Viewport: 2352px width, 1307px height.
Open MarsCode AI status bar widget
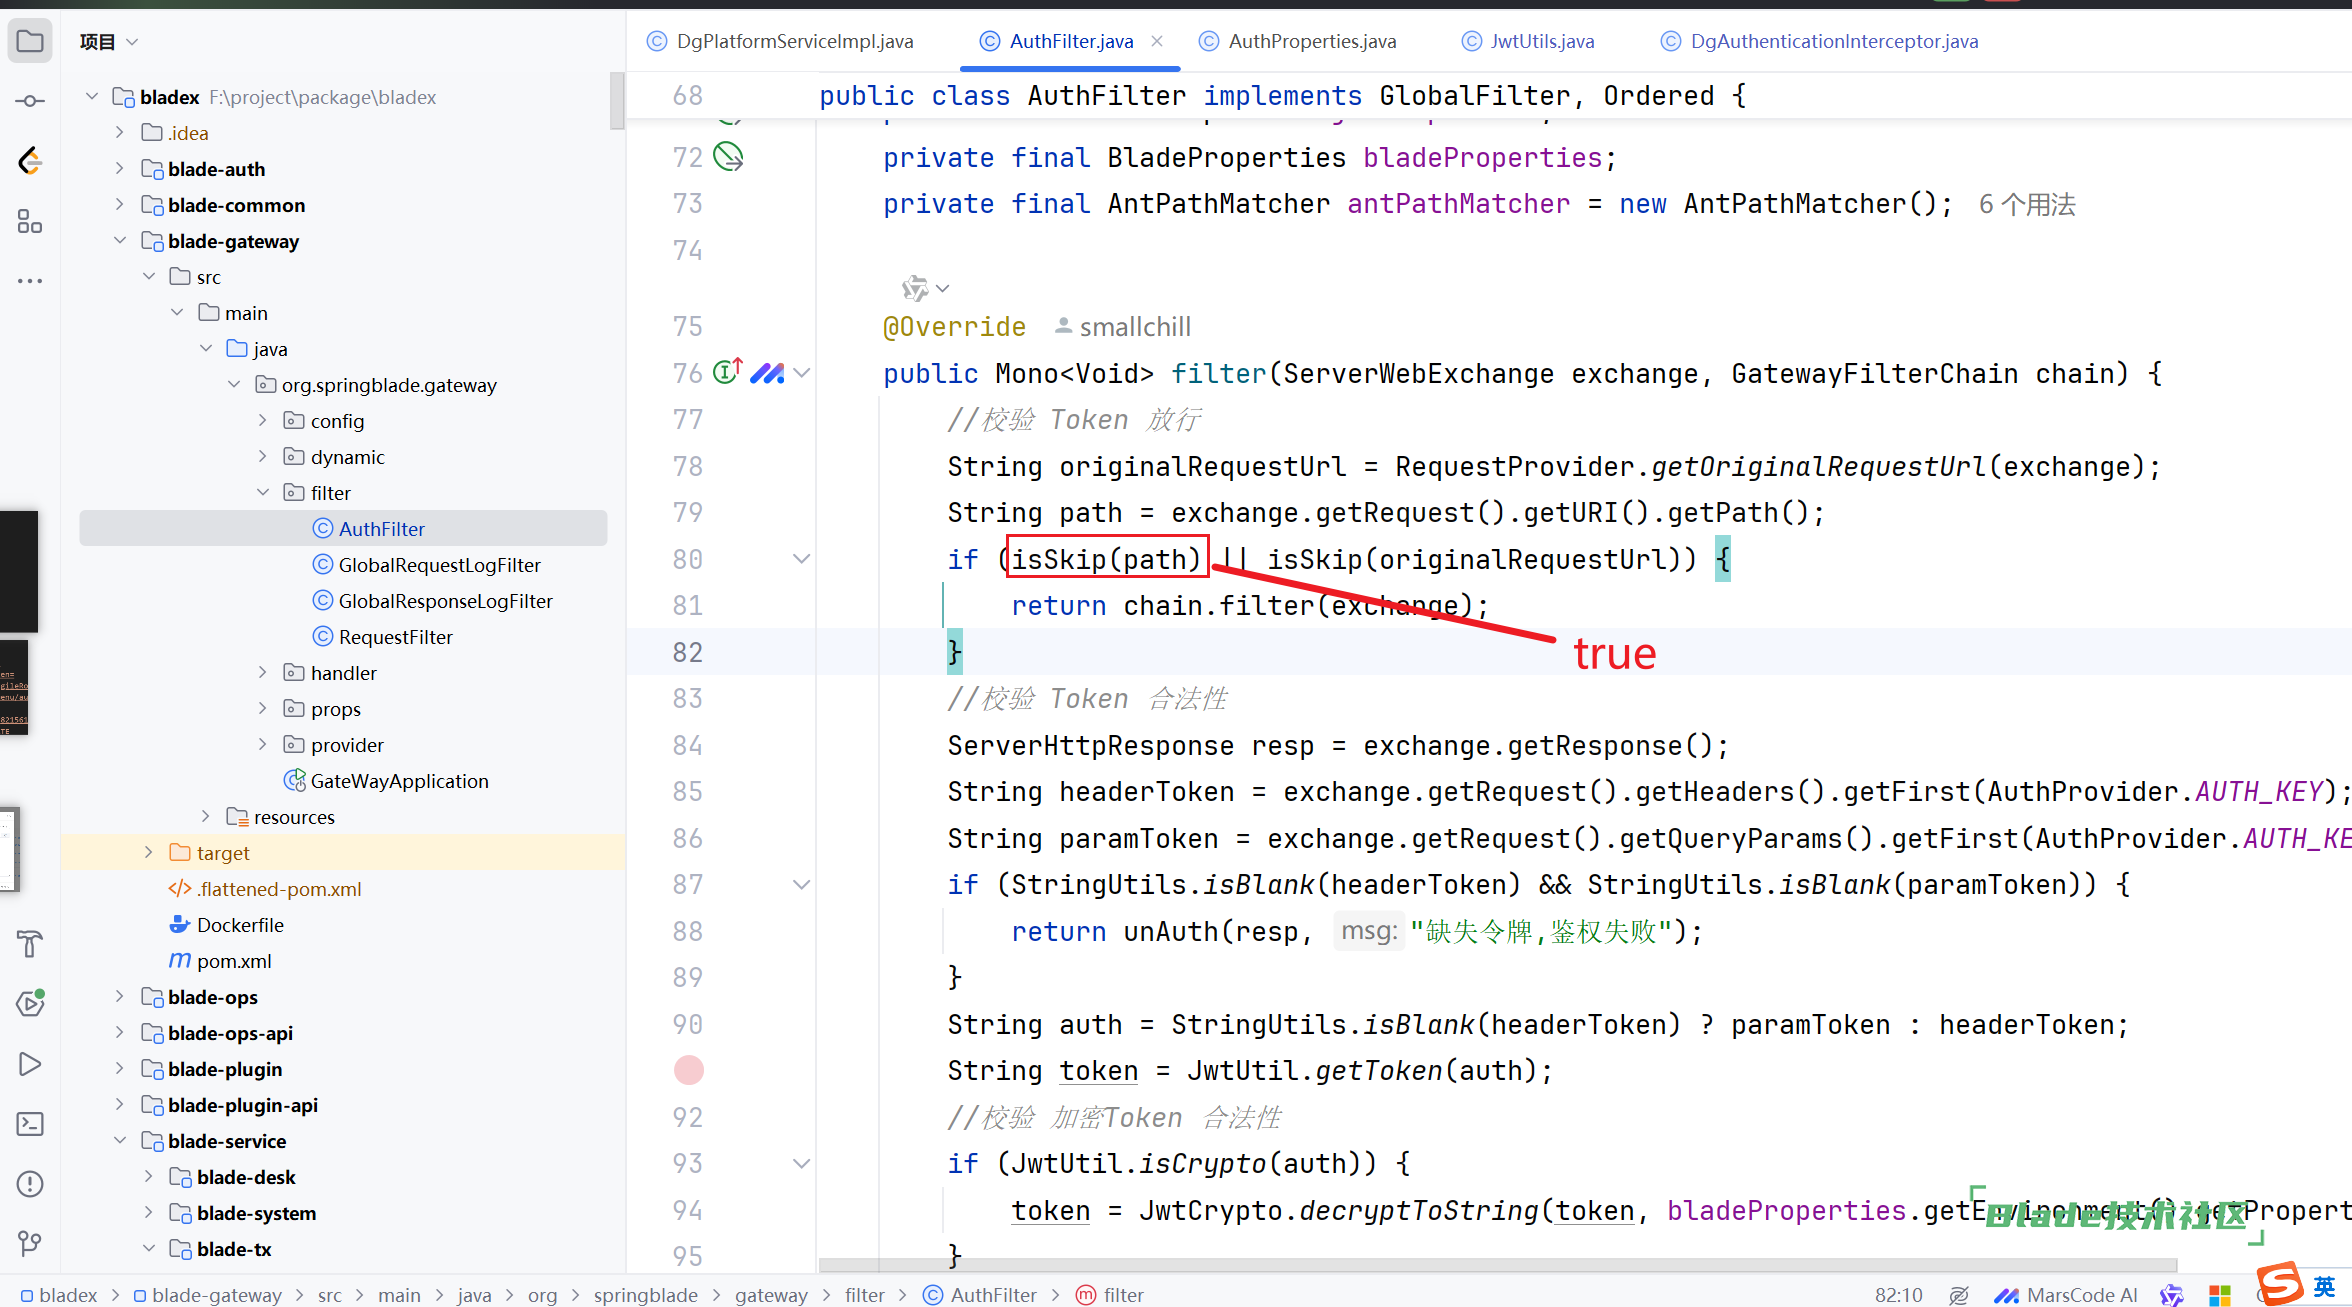2066,1295
